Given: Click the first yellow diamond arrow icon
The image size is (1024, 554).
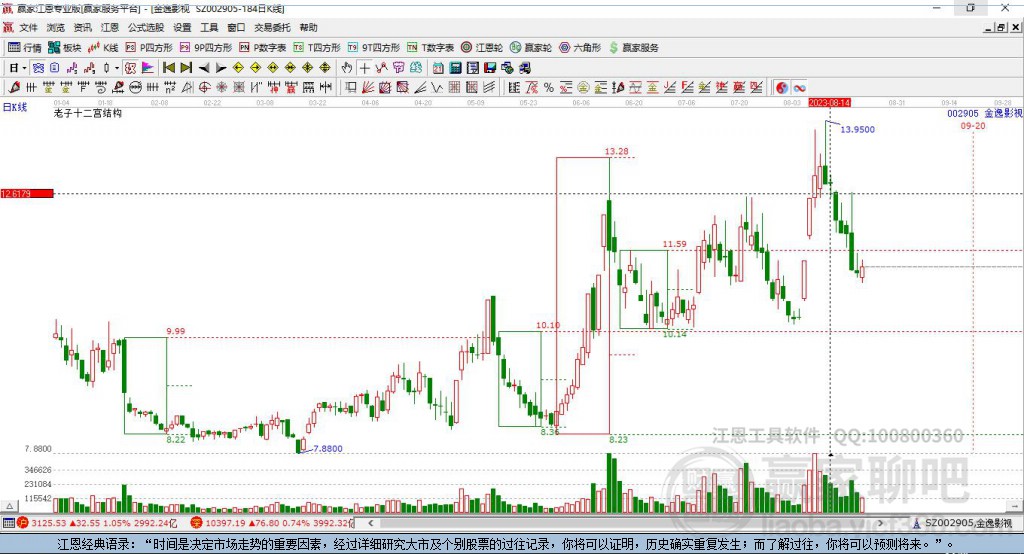Looking at the screenshot, I should tap(238, 68).
